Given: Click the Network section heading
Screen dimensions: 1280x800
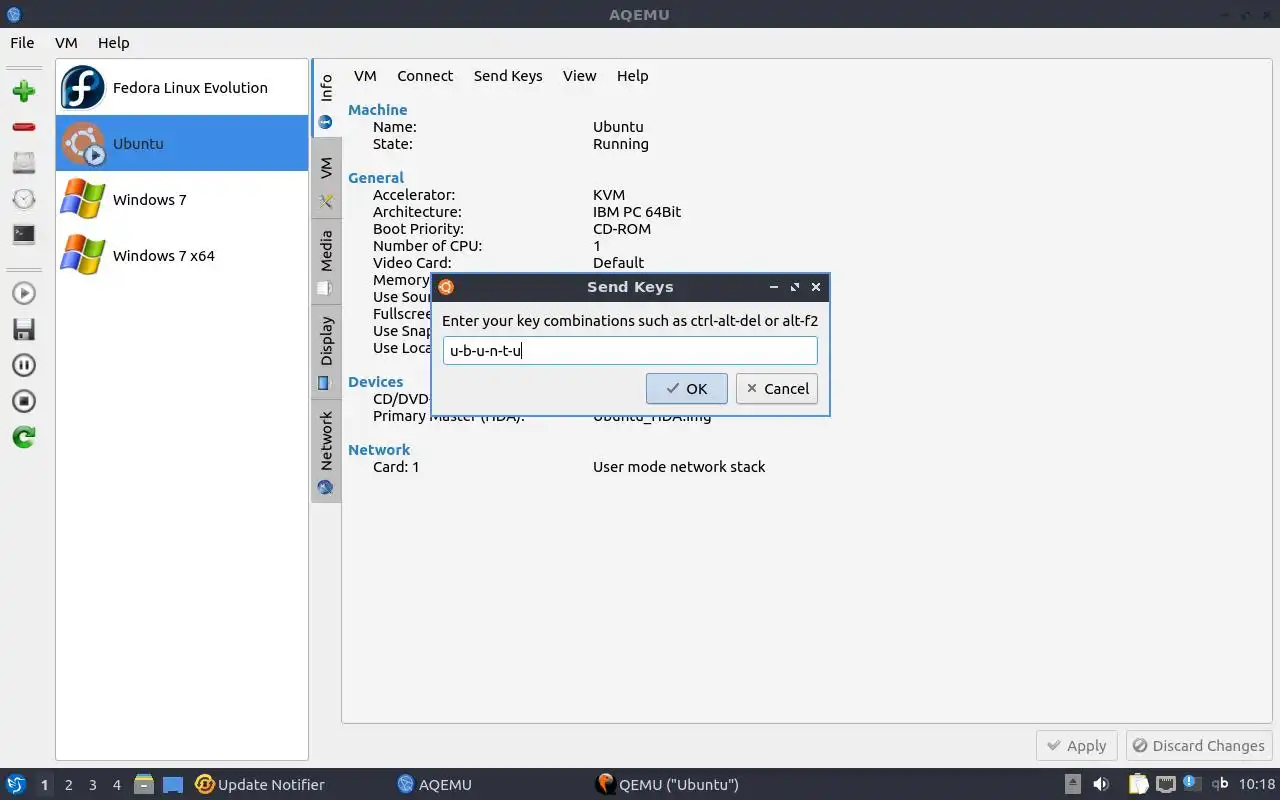Looking at the screenshot, I should pos(379,450).
